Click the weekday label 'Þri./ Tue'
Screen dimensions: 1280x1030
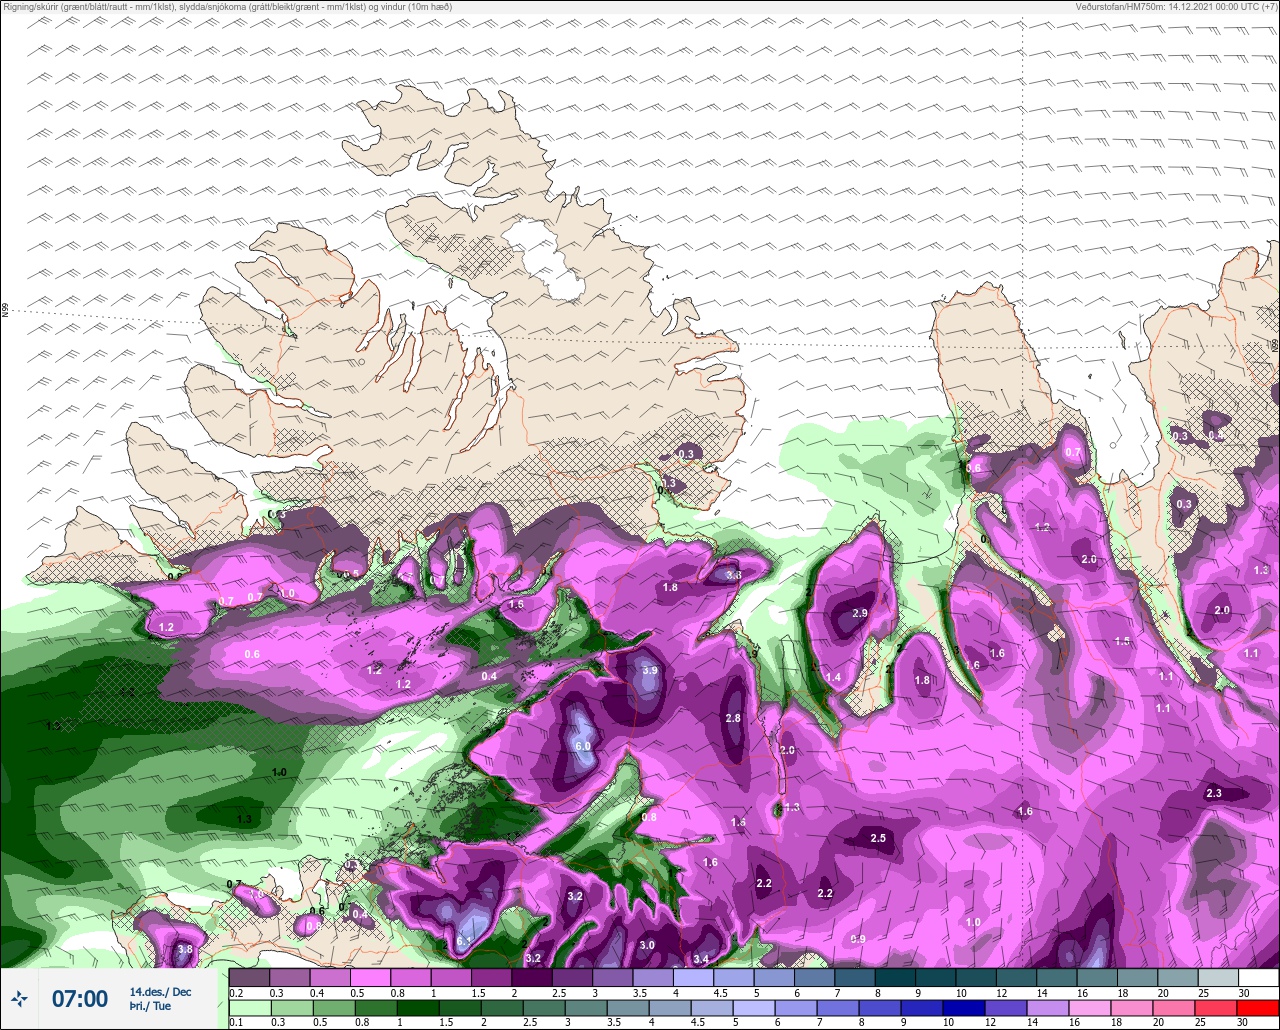150,1006
